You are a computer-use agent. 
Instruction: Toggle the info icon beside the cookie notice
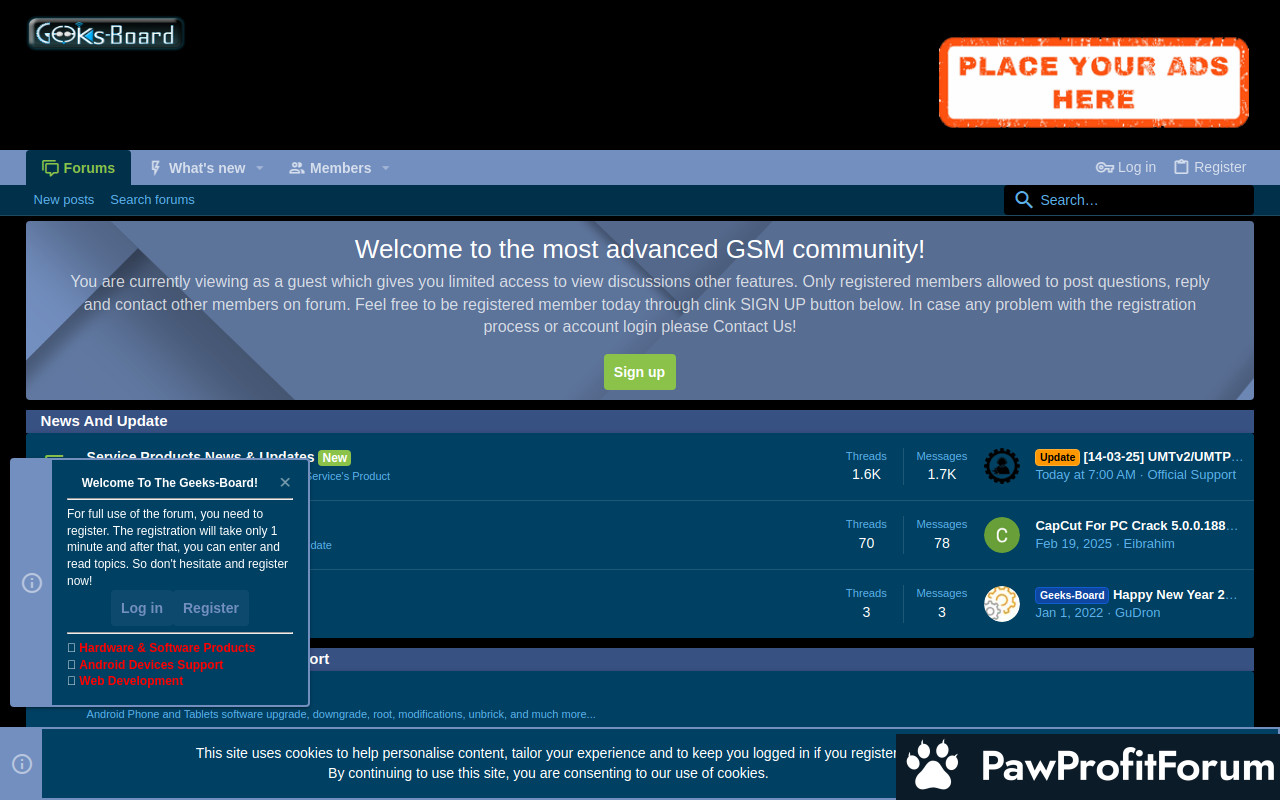(x=22, y=764)
